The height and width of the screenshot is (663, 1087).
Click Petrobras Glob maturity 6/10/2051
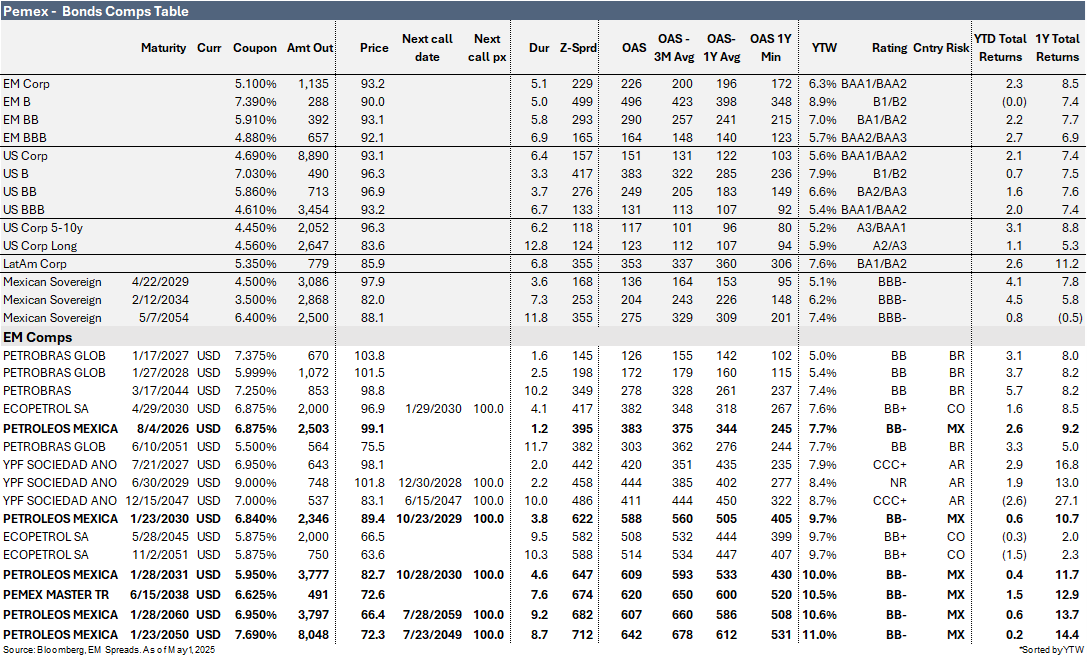coord(160,447)
